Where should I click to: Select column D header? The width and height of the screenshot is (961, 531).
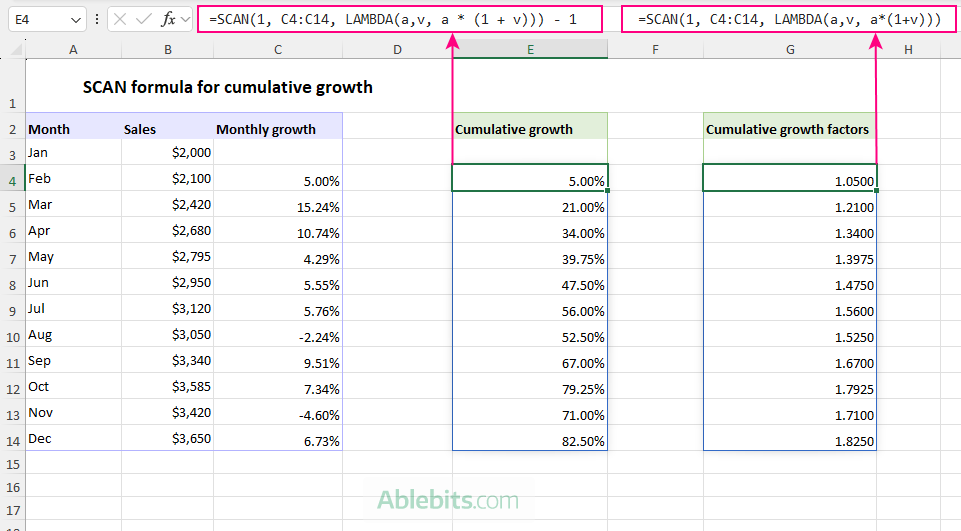397,50
